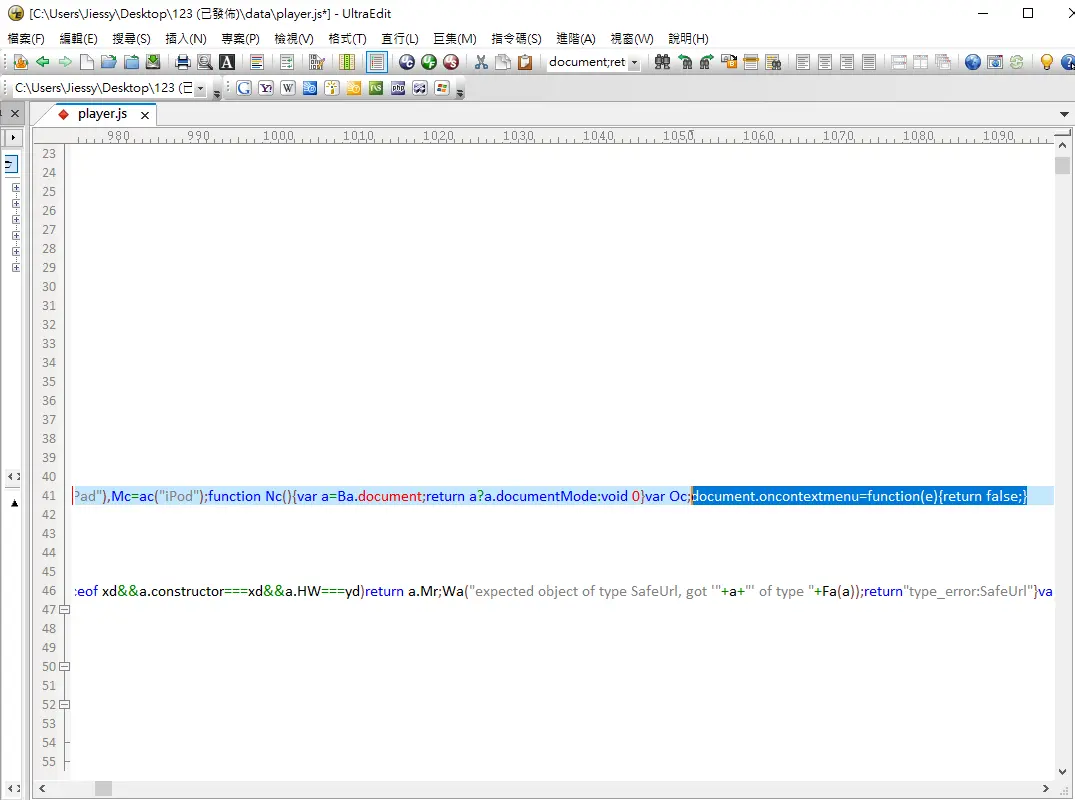Click the PHP help icon

(x=398, y=88)
